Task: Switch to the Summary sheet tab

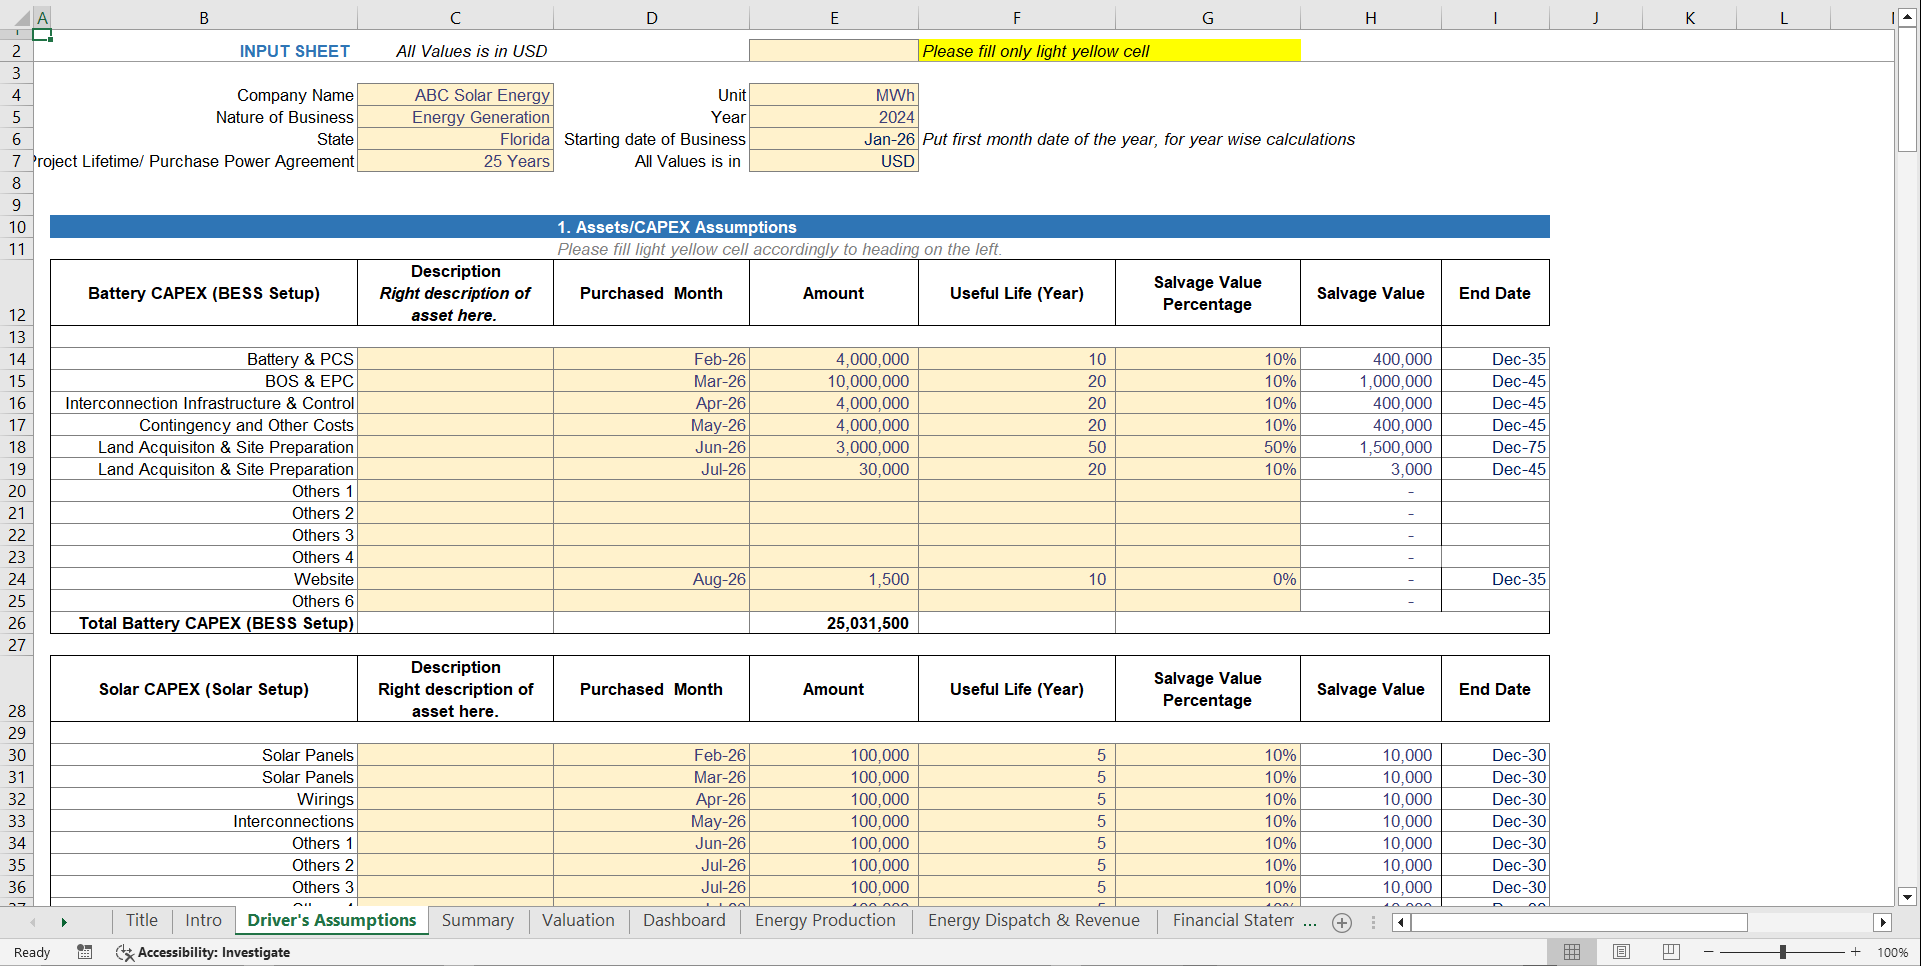Action: [x=478, y=920]
